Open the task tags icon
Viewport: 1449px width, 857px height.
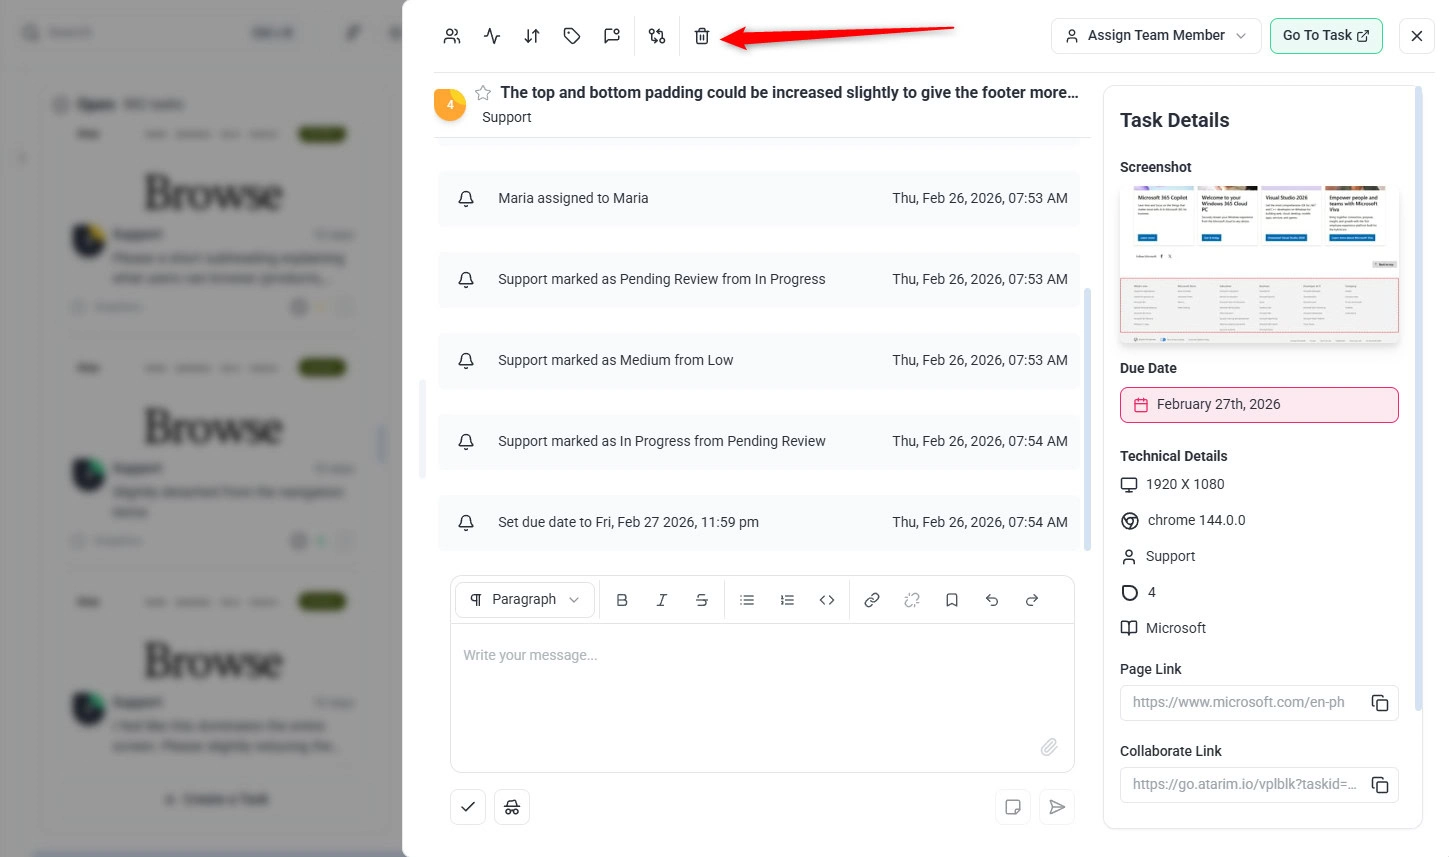coord(572,36)
